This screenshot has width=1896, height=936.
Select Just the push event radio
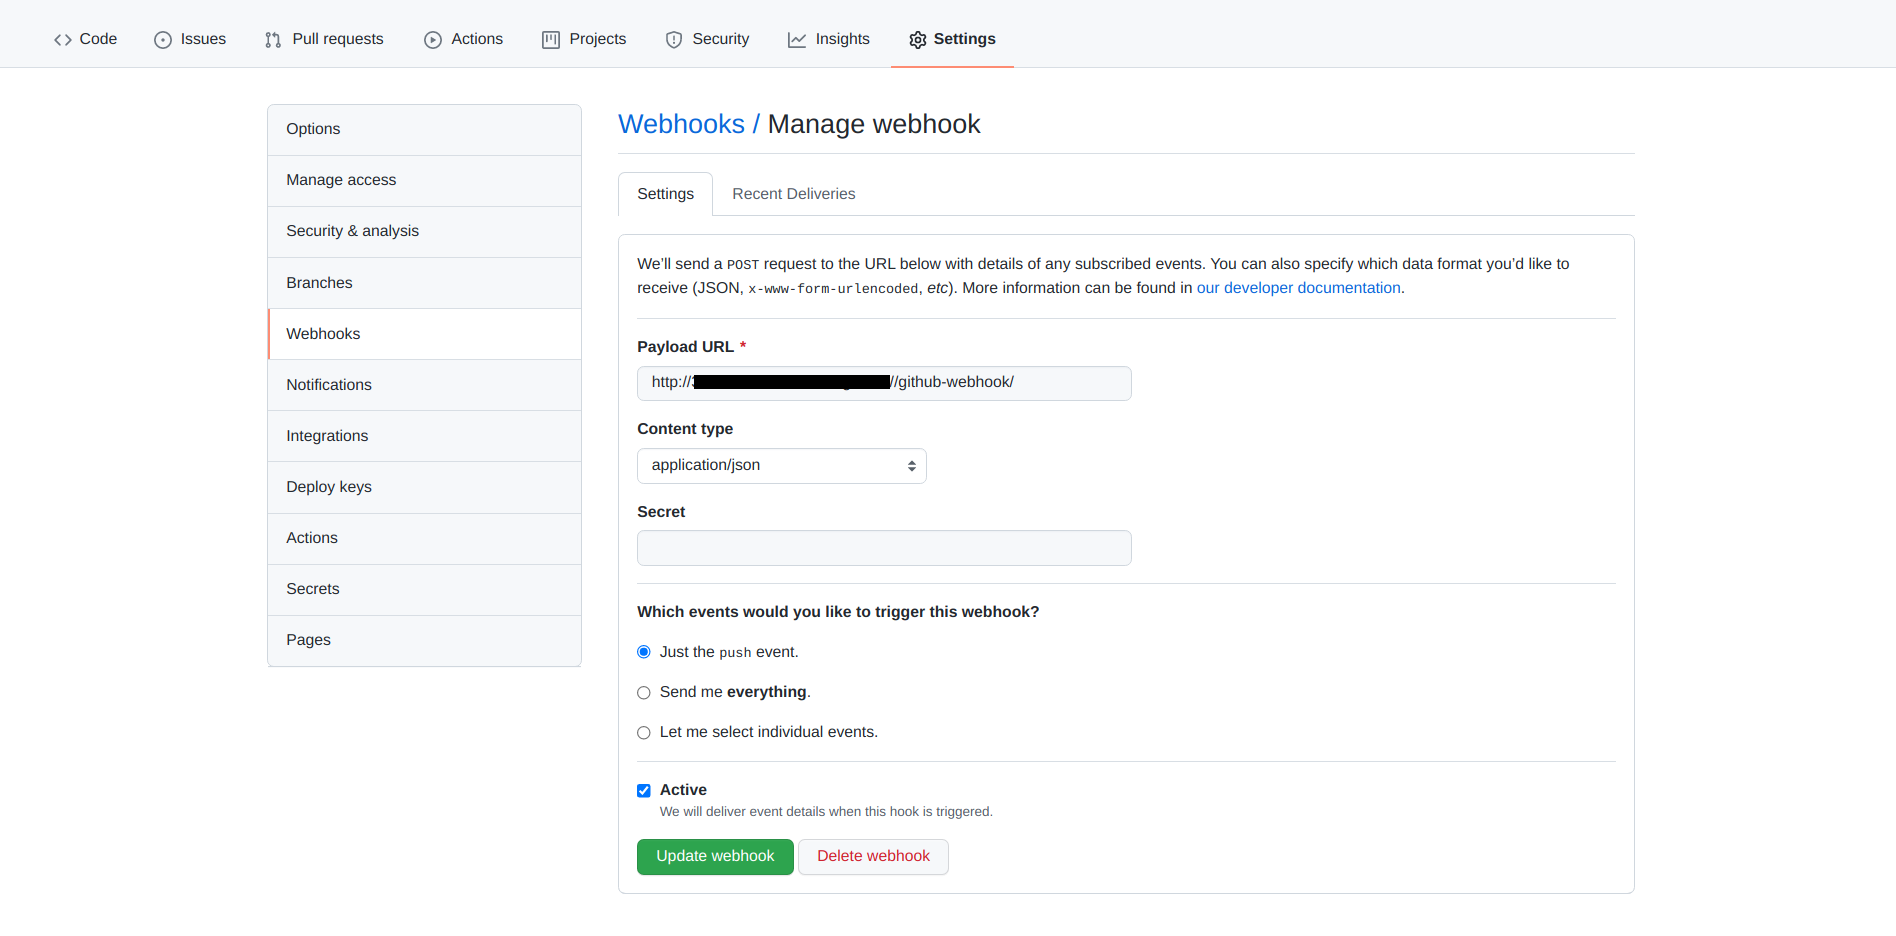[x=644, y=652]
